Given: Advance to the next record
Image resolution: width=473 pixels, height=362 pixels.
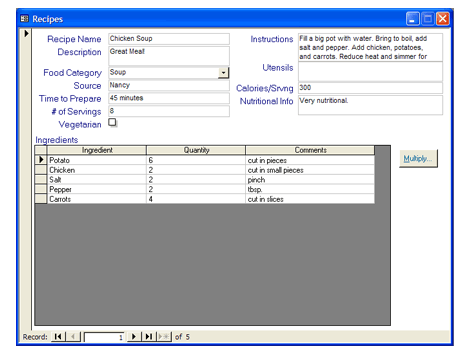Looking at the screenshot, I should 134,337.
